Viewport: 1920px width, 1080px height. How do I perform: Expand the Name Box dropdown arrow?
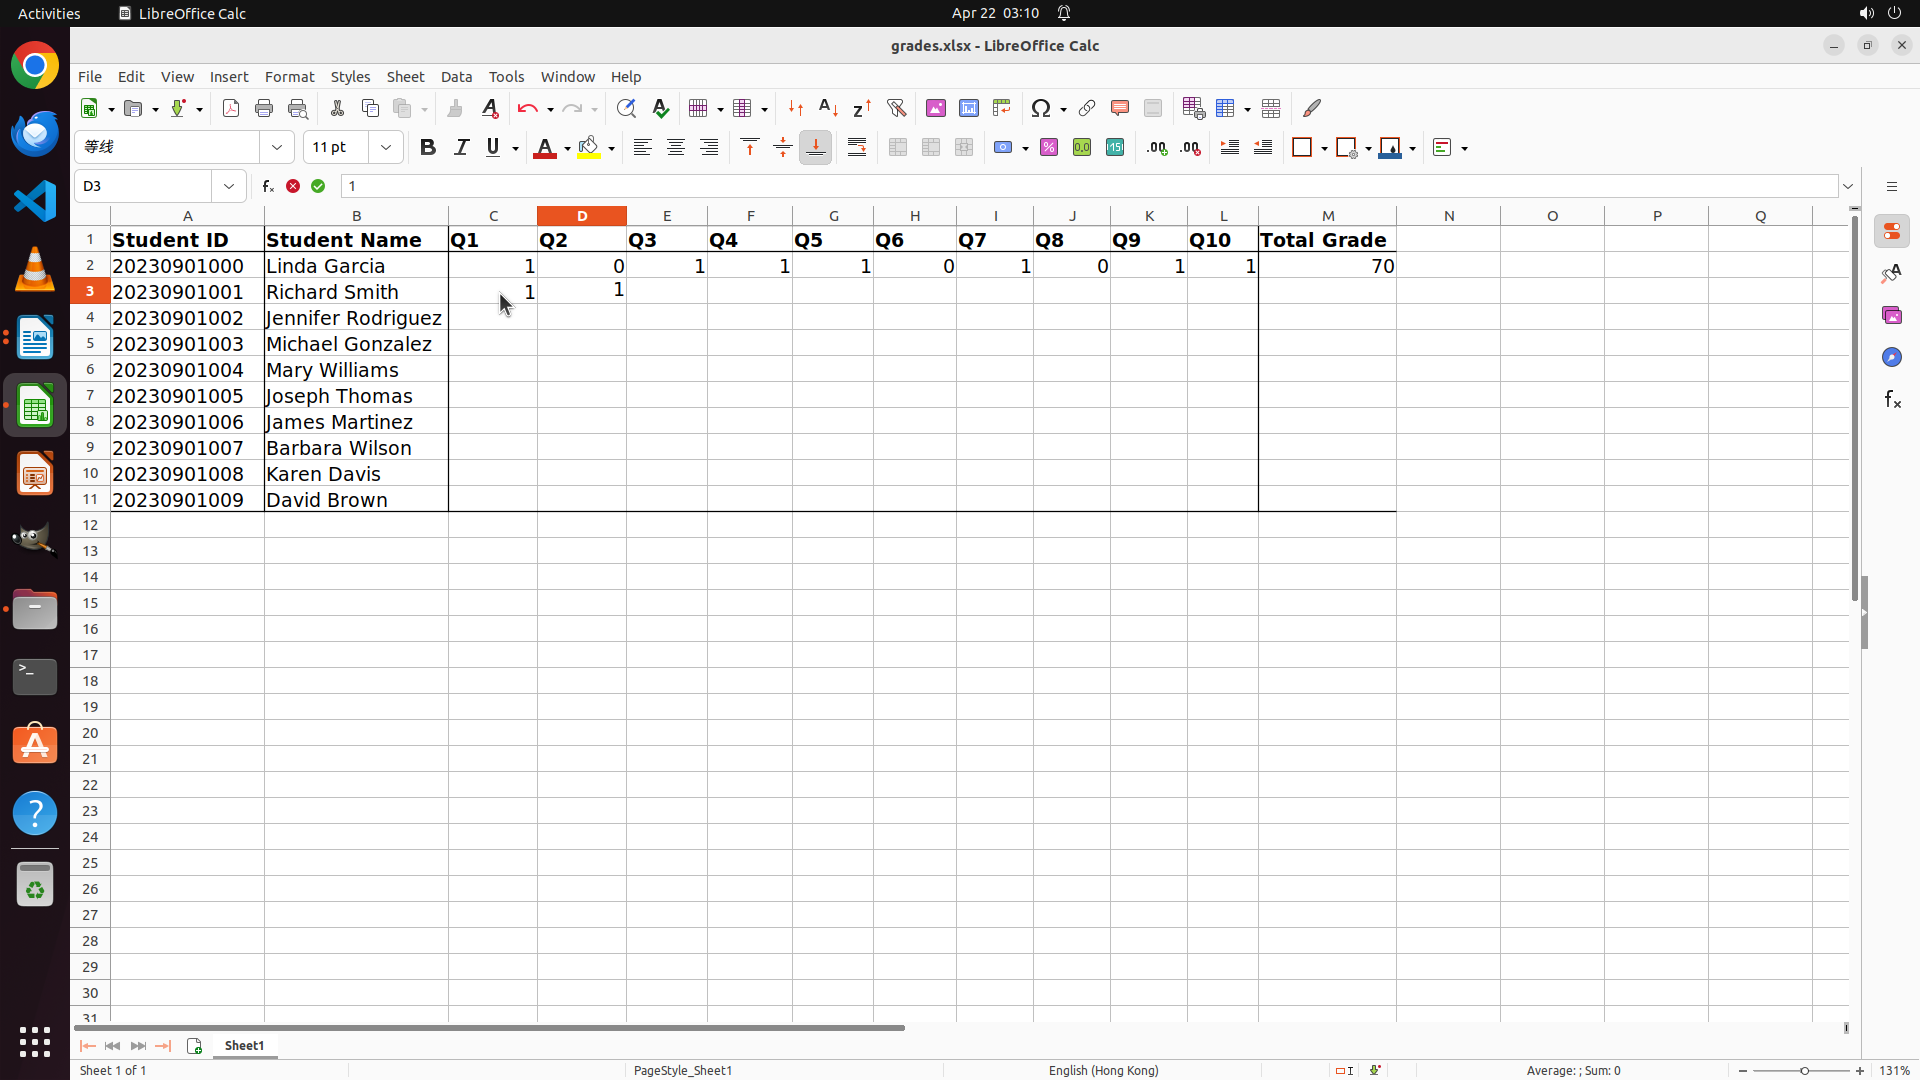coord(229,186)
